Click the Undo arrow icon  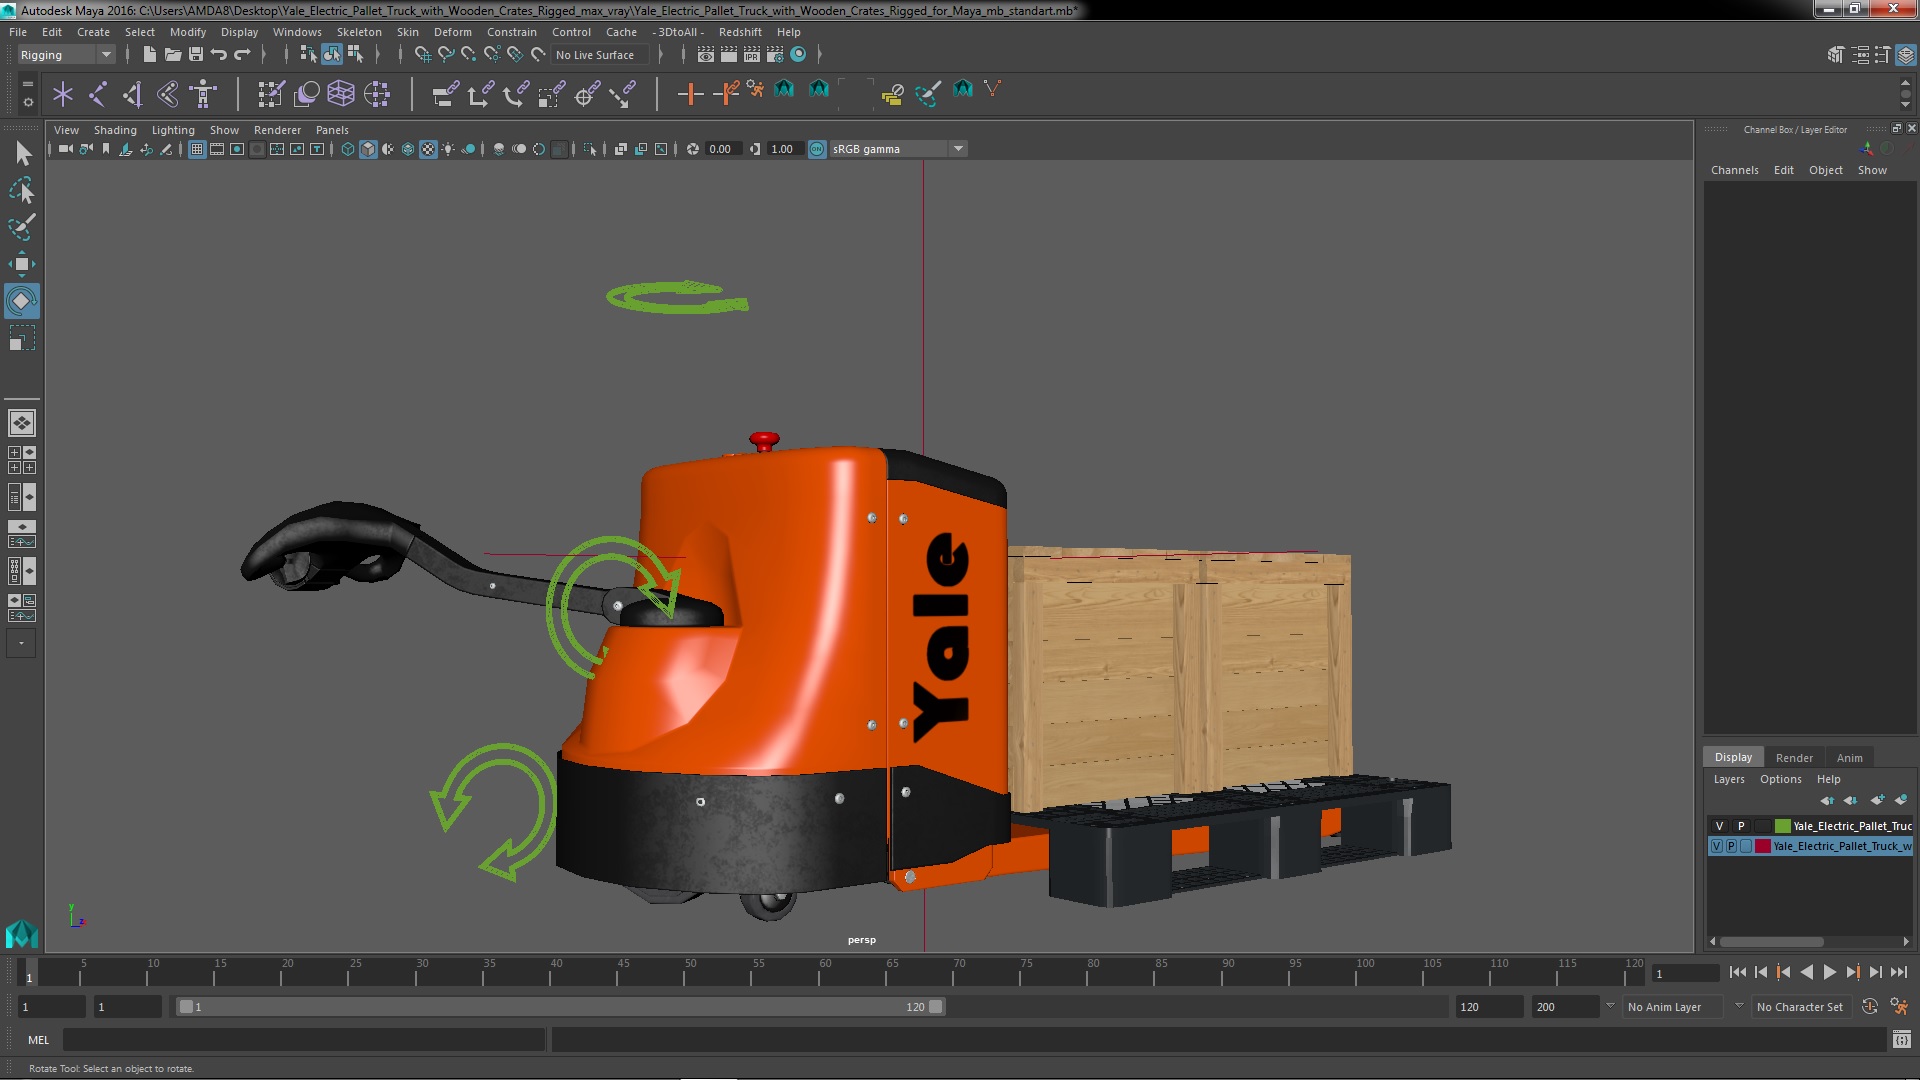tap(219, 55)
